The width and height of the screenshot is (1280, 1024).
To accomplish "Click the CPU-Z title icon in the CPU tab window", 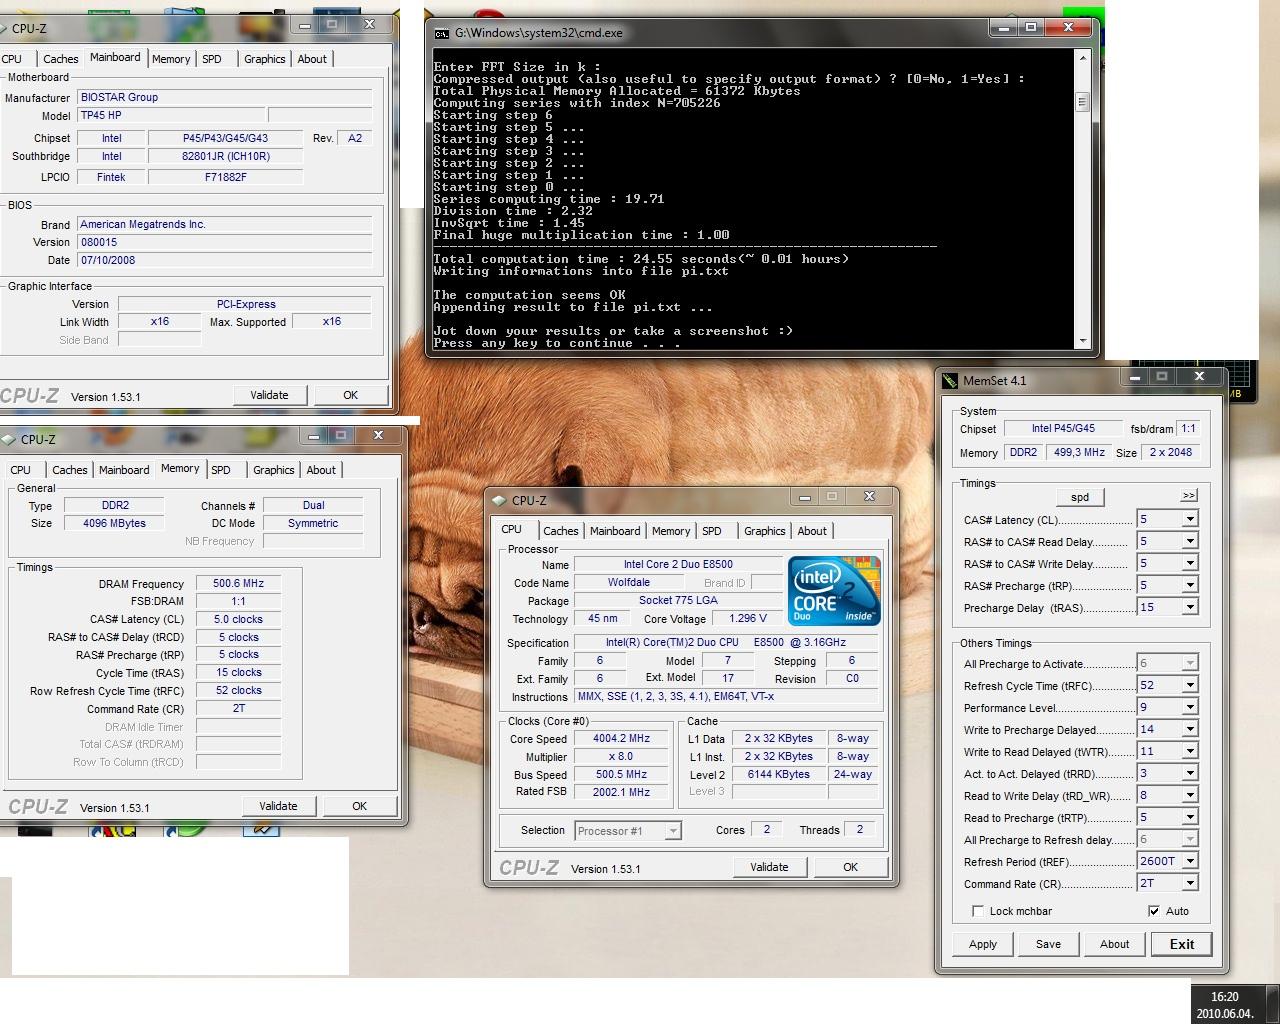I will [499, 500].
